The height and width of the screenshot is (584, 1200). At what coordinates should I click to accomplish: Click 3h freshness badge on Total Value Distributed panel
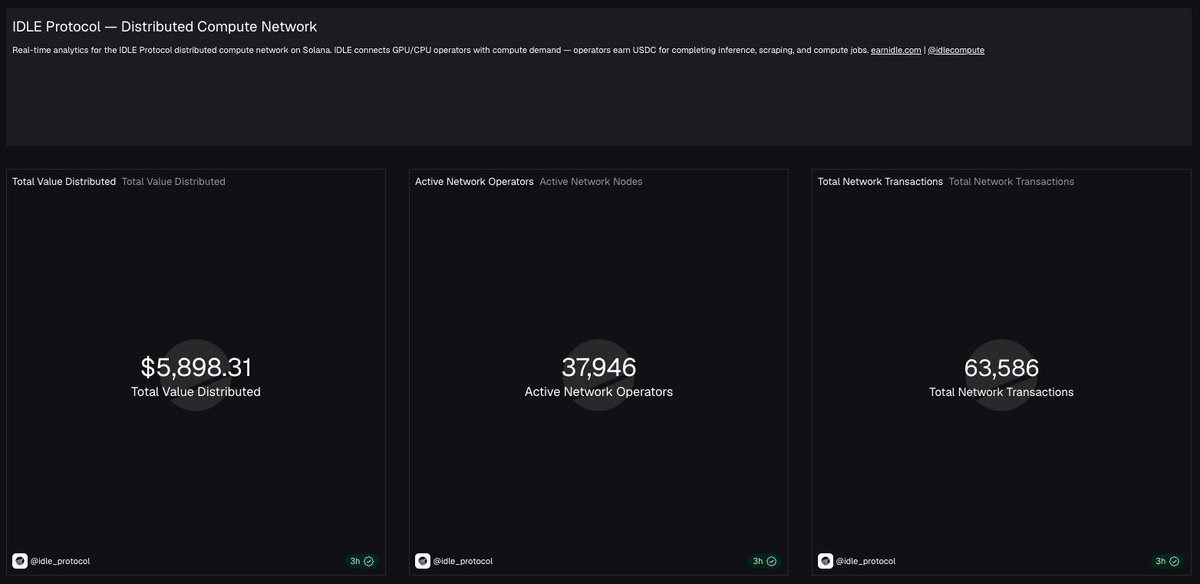point(362,561)
